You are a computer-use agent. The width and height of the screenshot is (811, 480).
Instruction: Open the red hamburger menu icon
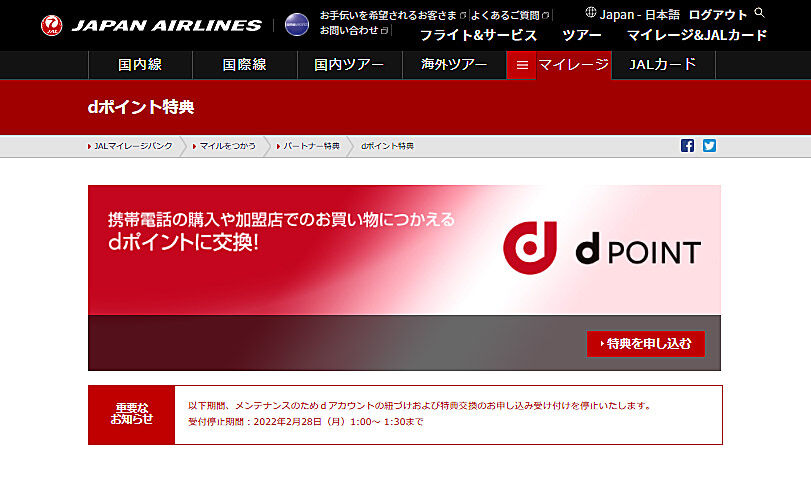tap(521, 66)
